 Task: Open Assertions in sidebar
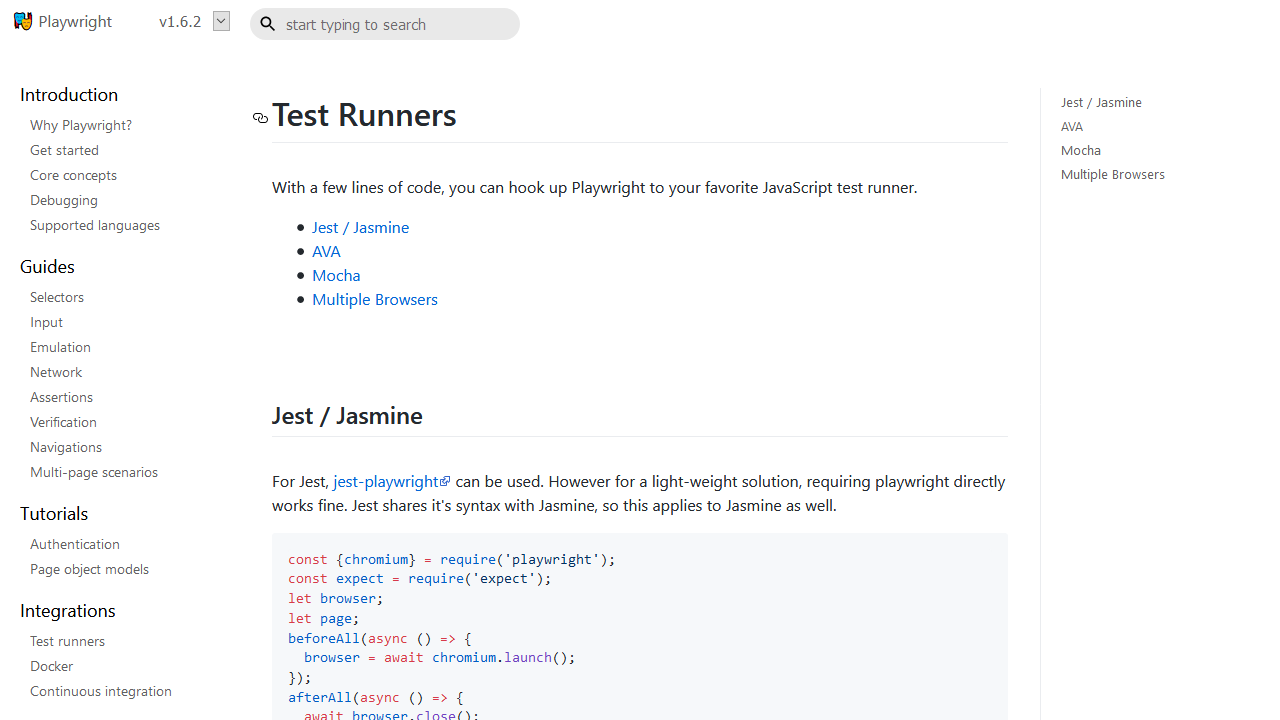[x=61, y=397]
